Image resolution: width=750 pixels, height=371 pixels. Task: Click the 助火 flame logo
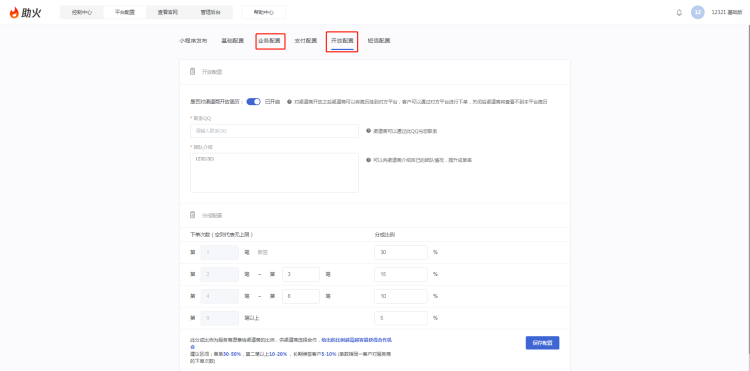coord(25,13)
